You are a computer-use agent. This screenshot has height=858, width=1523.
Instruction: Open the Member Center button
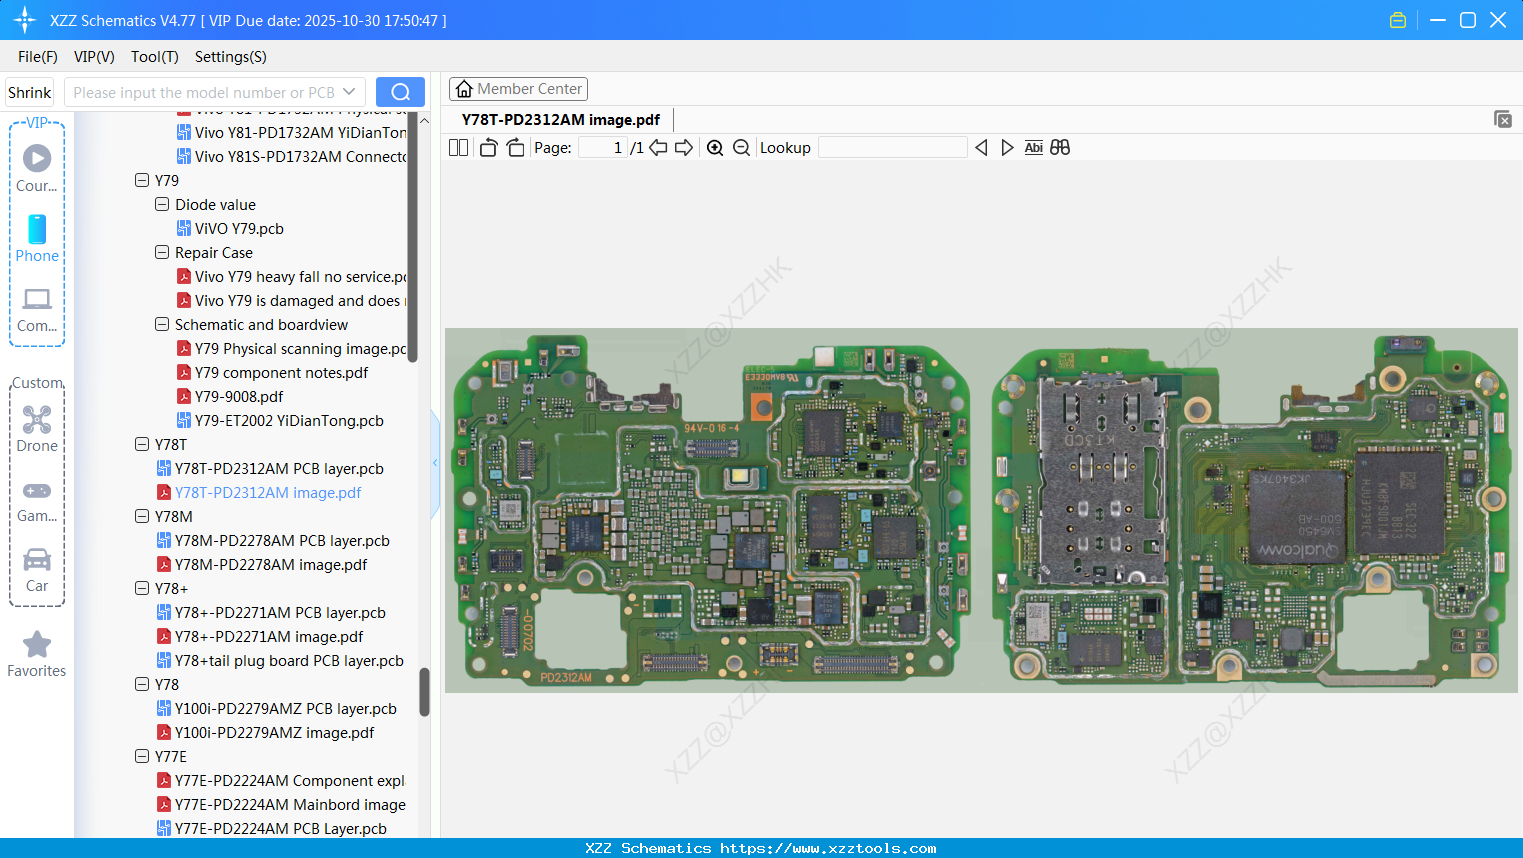[x=518, y=89]
